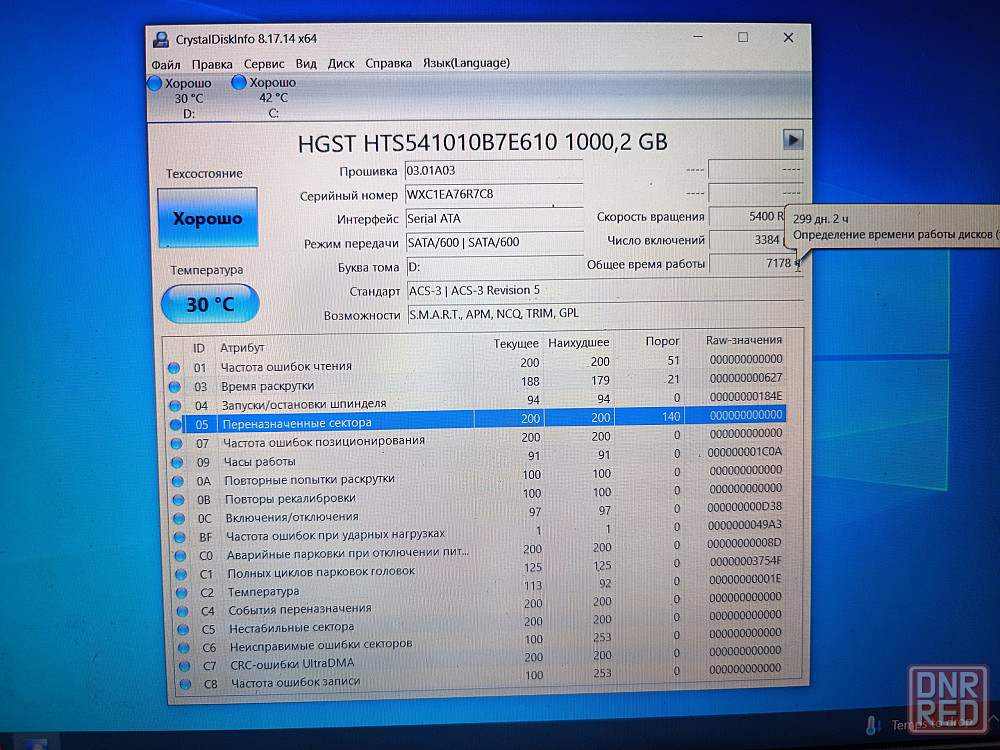Click status dot for attribute BF

pyautogui.click(x=180, y=538)
